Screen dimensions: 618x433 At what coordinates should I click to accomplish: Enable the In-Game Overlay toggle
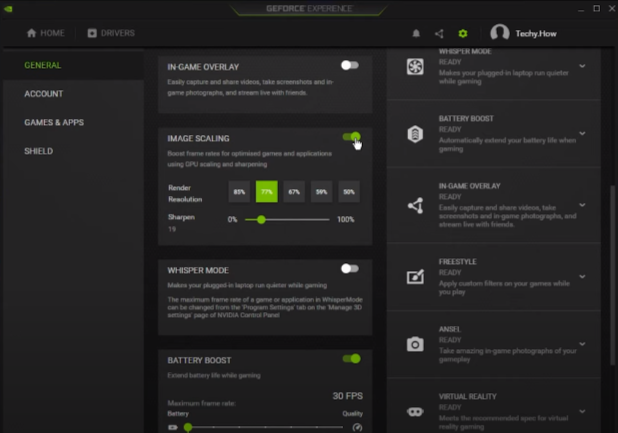(350, 65)
